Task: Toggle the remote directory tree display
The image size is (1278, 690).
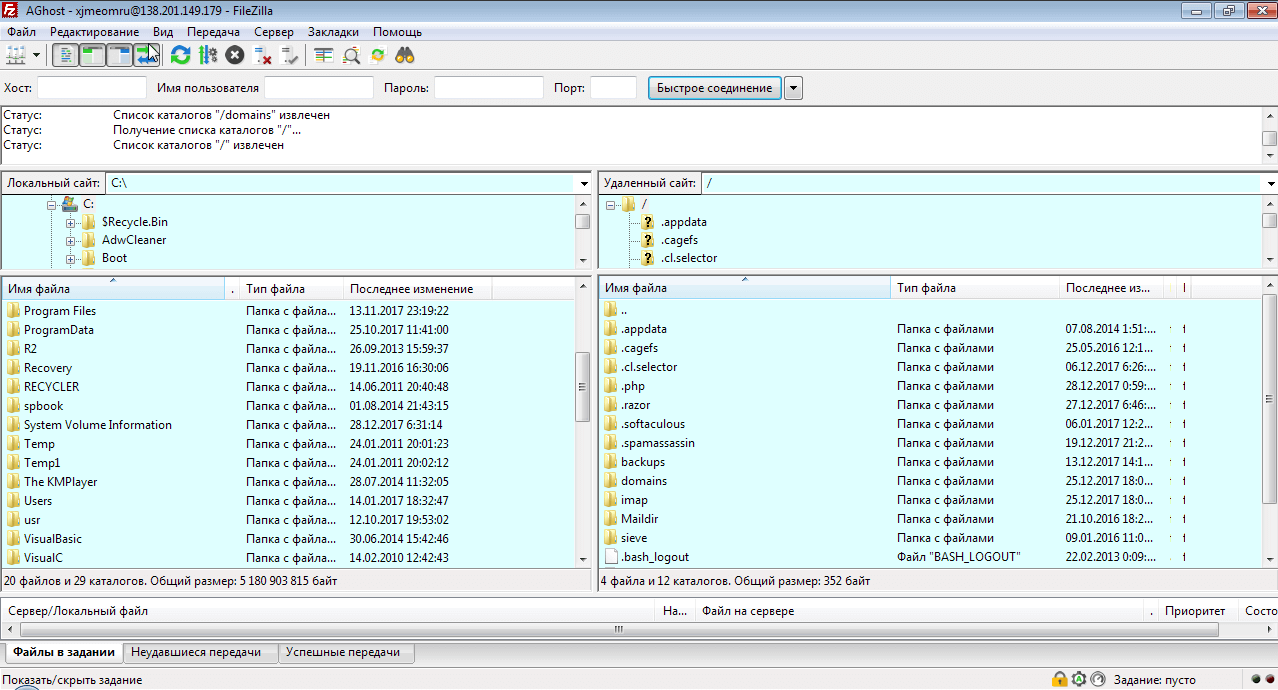Action: coord(120,55)
